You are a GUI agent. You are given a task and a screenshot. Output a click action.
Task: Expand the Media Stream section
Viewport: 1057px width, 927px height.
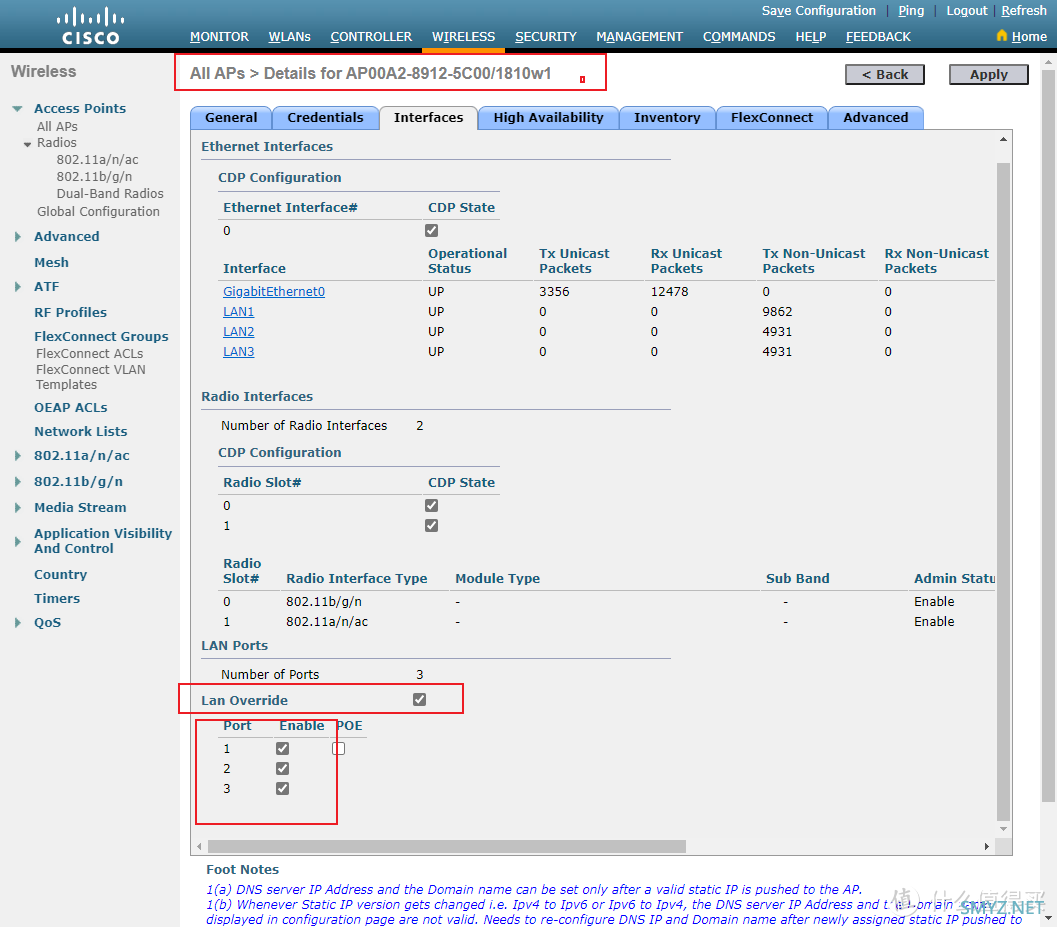tap(16, 507)
